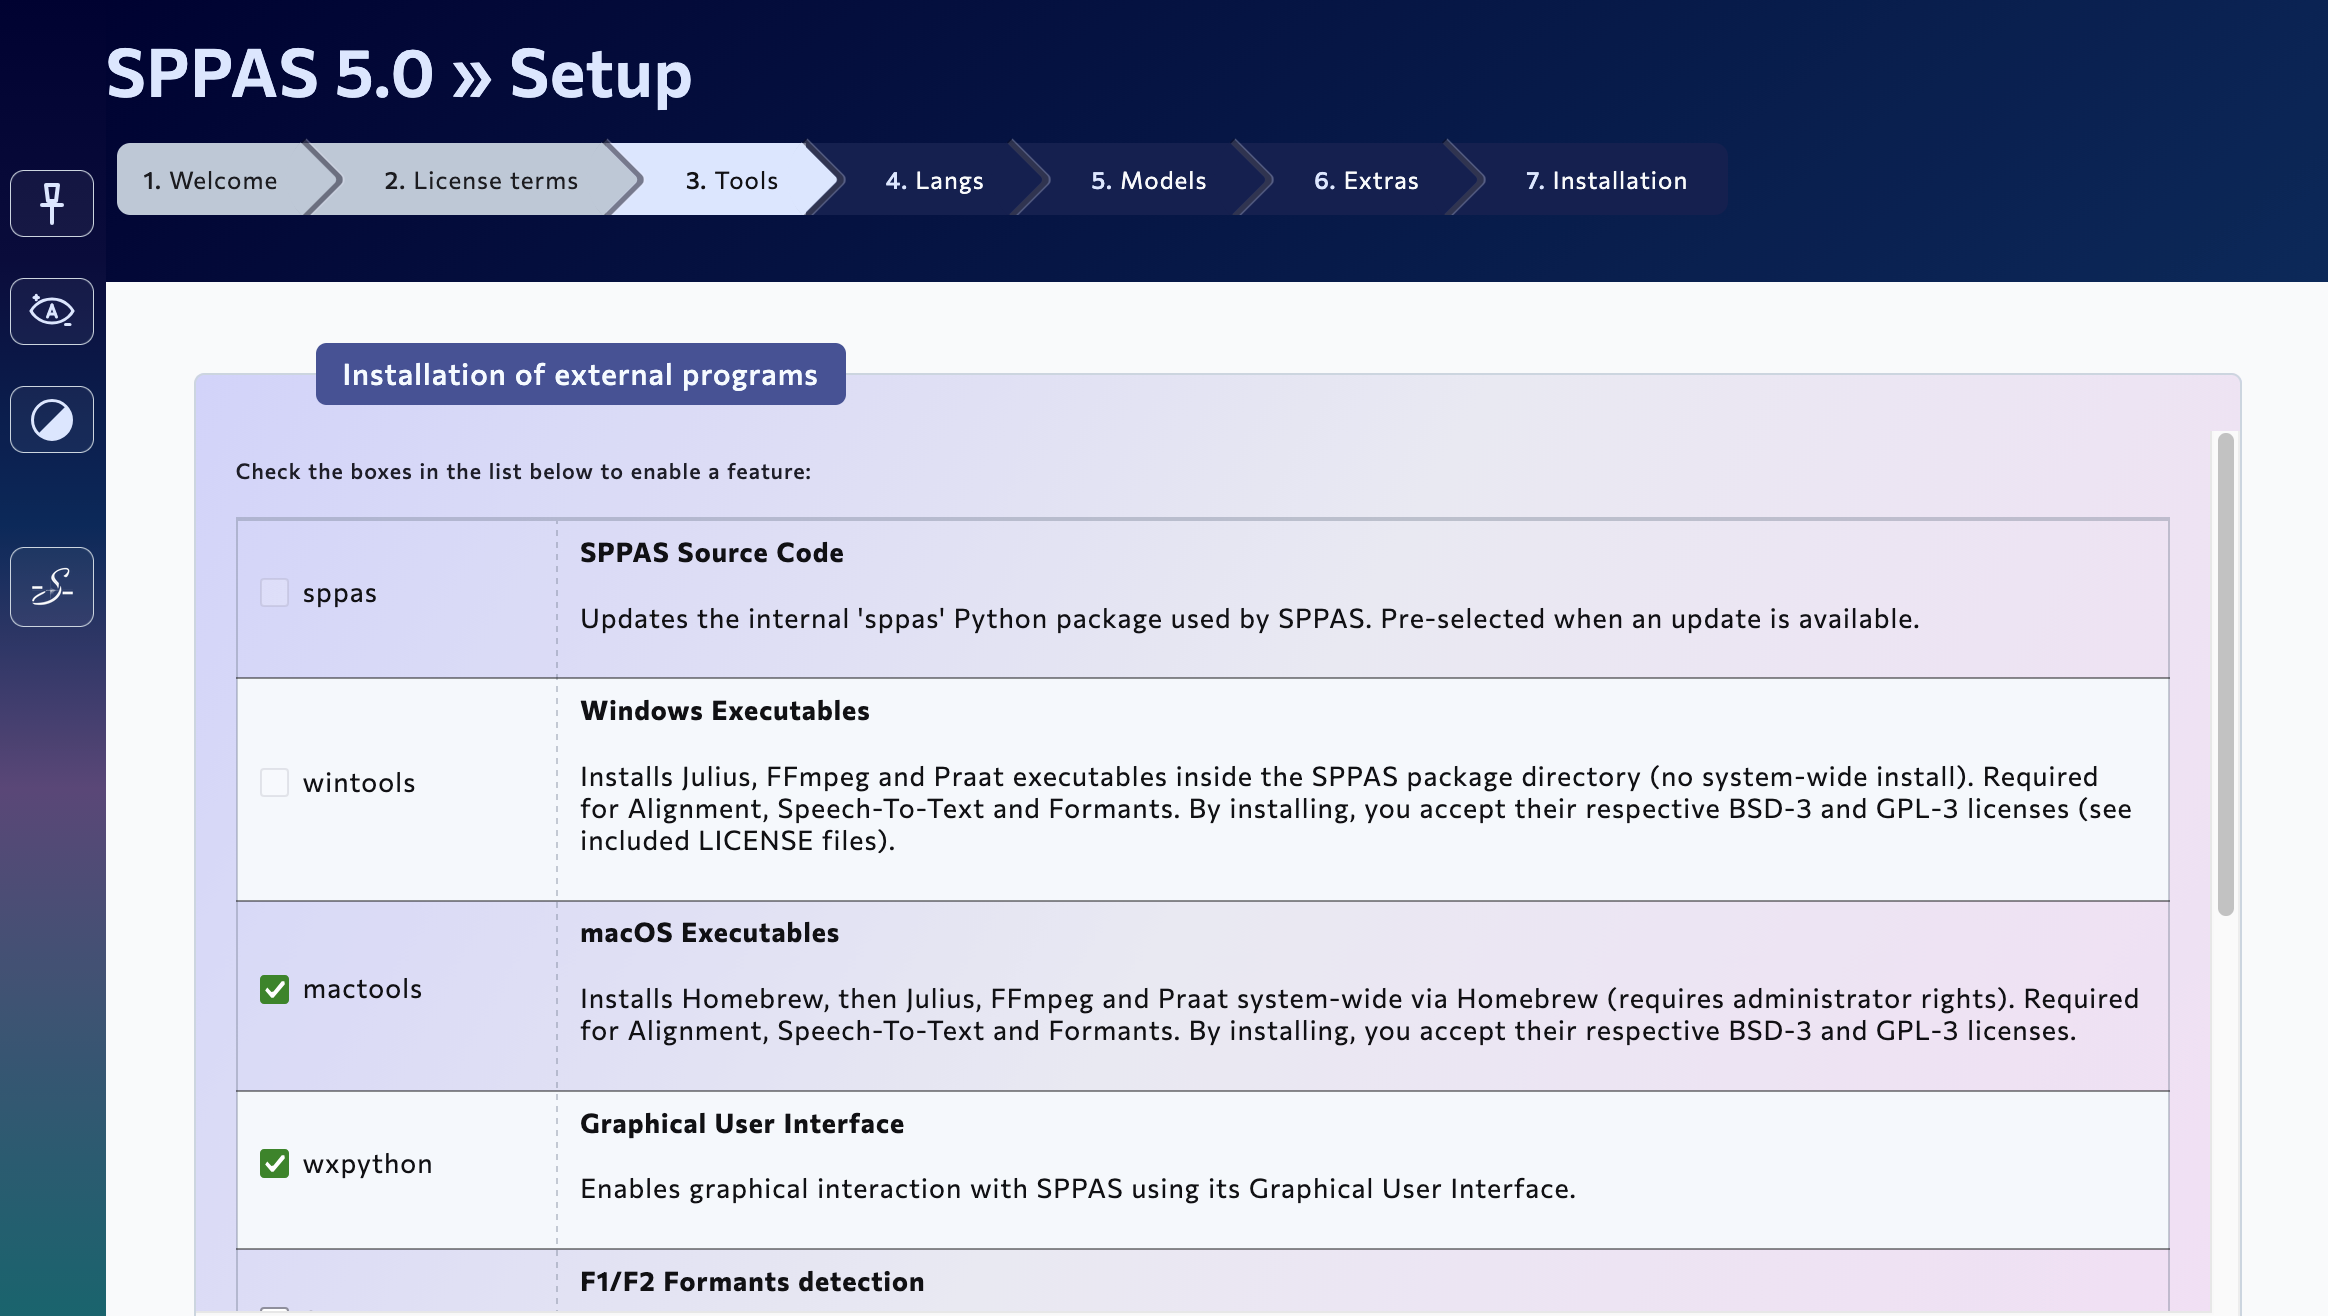
Task: Open the License terms step
Action: click(x=480, y=180)
